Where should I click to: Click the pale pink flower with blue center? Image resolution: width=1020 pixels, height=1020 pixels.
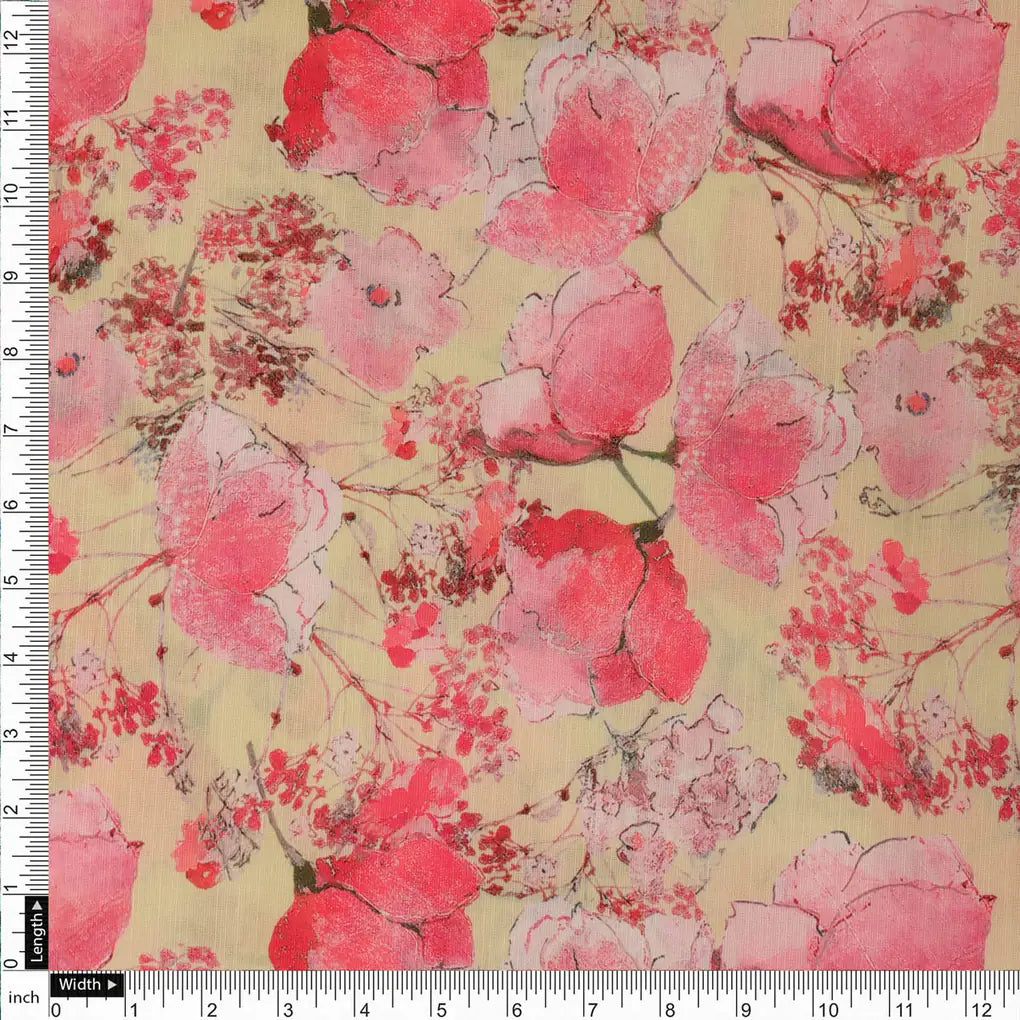click(x=380, y=300)
